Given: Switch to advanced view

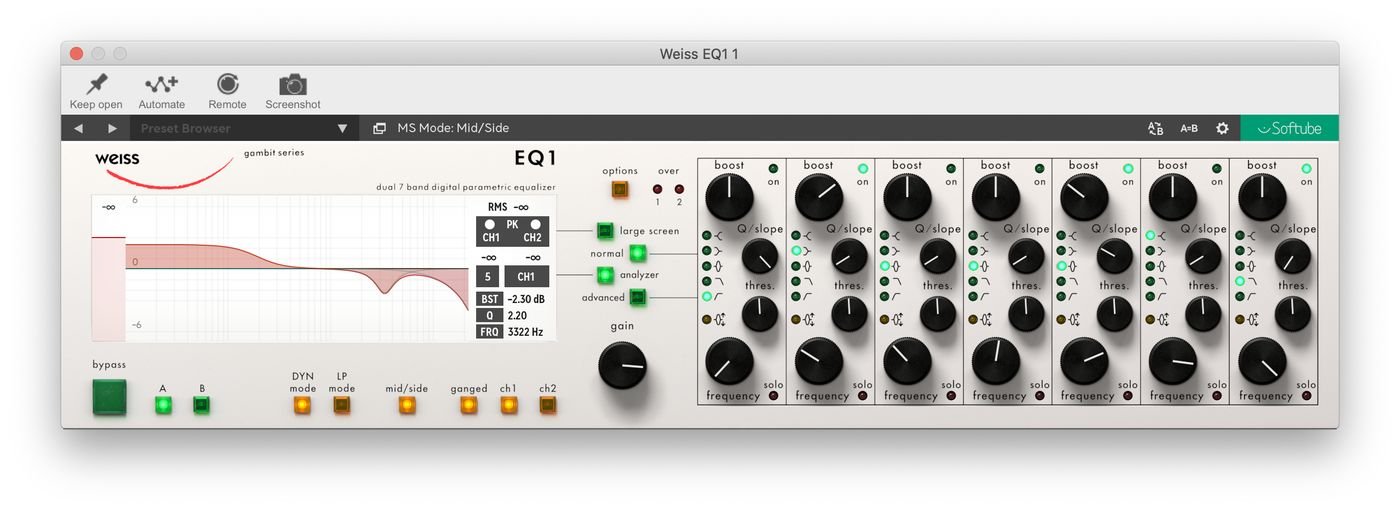Looking at the screenshot, I should [637, 297].
